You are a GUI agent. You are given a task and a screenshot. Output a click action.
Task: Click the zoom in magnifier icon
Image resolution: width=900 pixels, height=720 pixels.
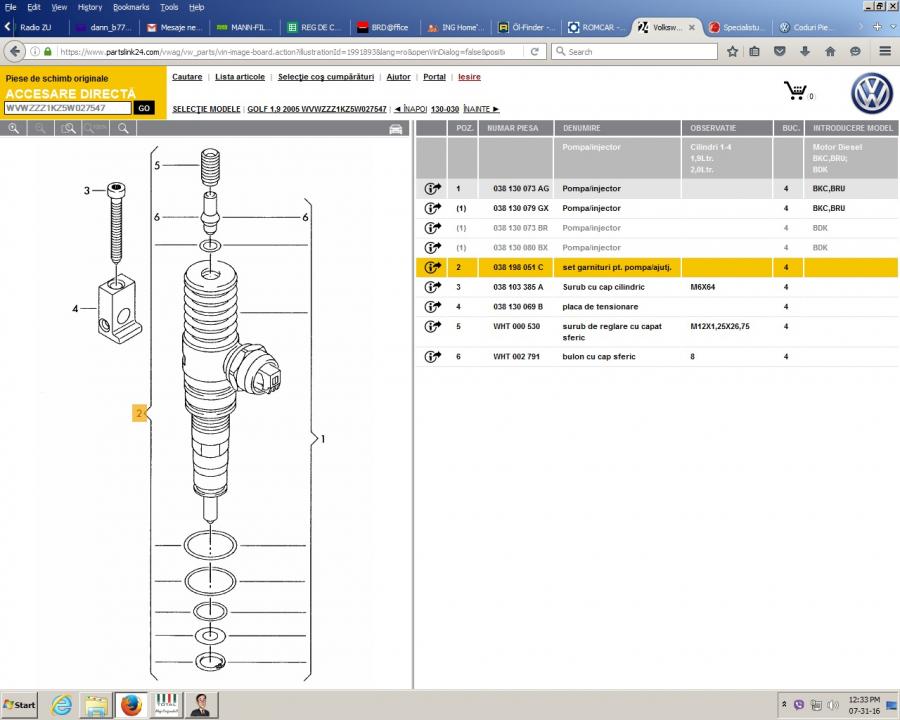click(14, 128)
